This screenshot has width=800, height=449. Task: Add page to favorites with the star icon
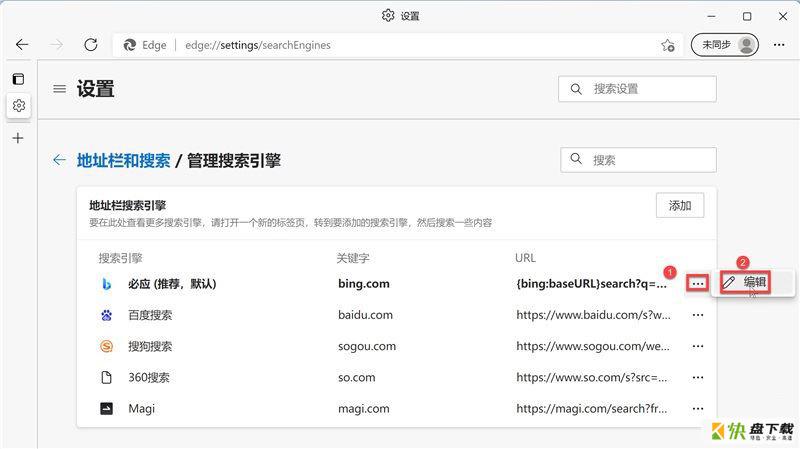[668, 45]
